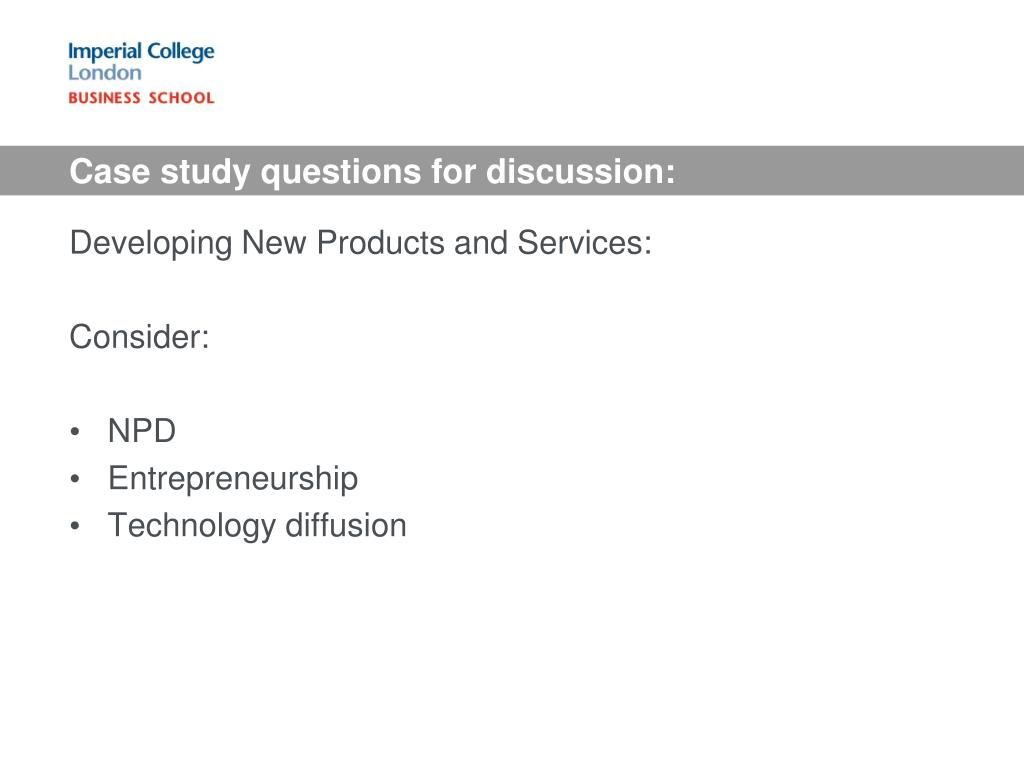Click the red BUSINESS SCHOOL label
1024x768 pixels.
[141, 98]
